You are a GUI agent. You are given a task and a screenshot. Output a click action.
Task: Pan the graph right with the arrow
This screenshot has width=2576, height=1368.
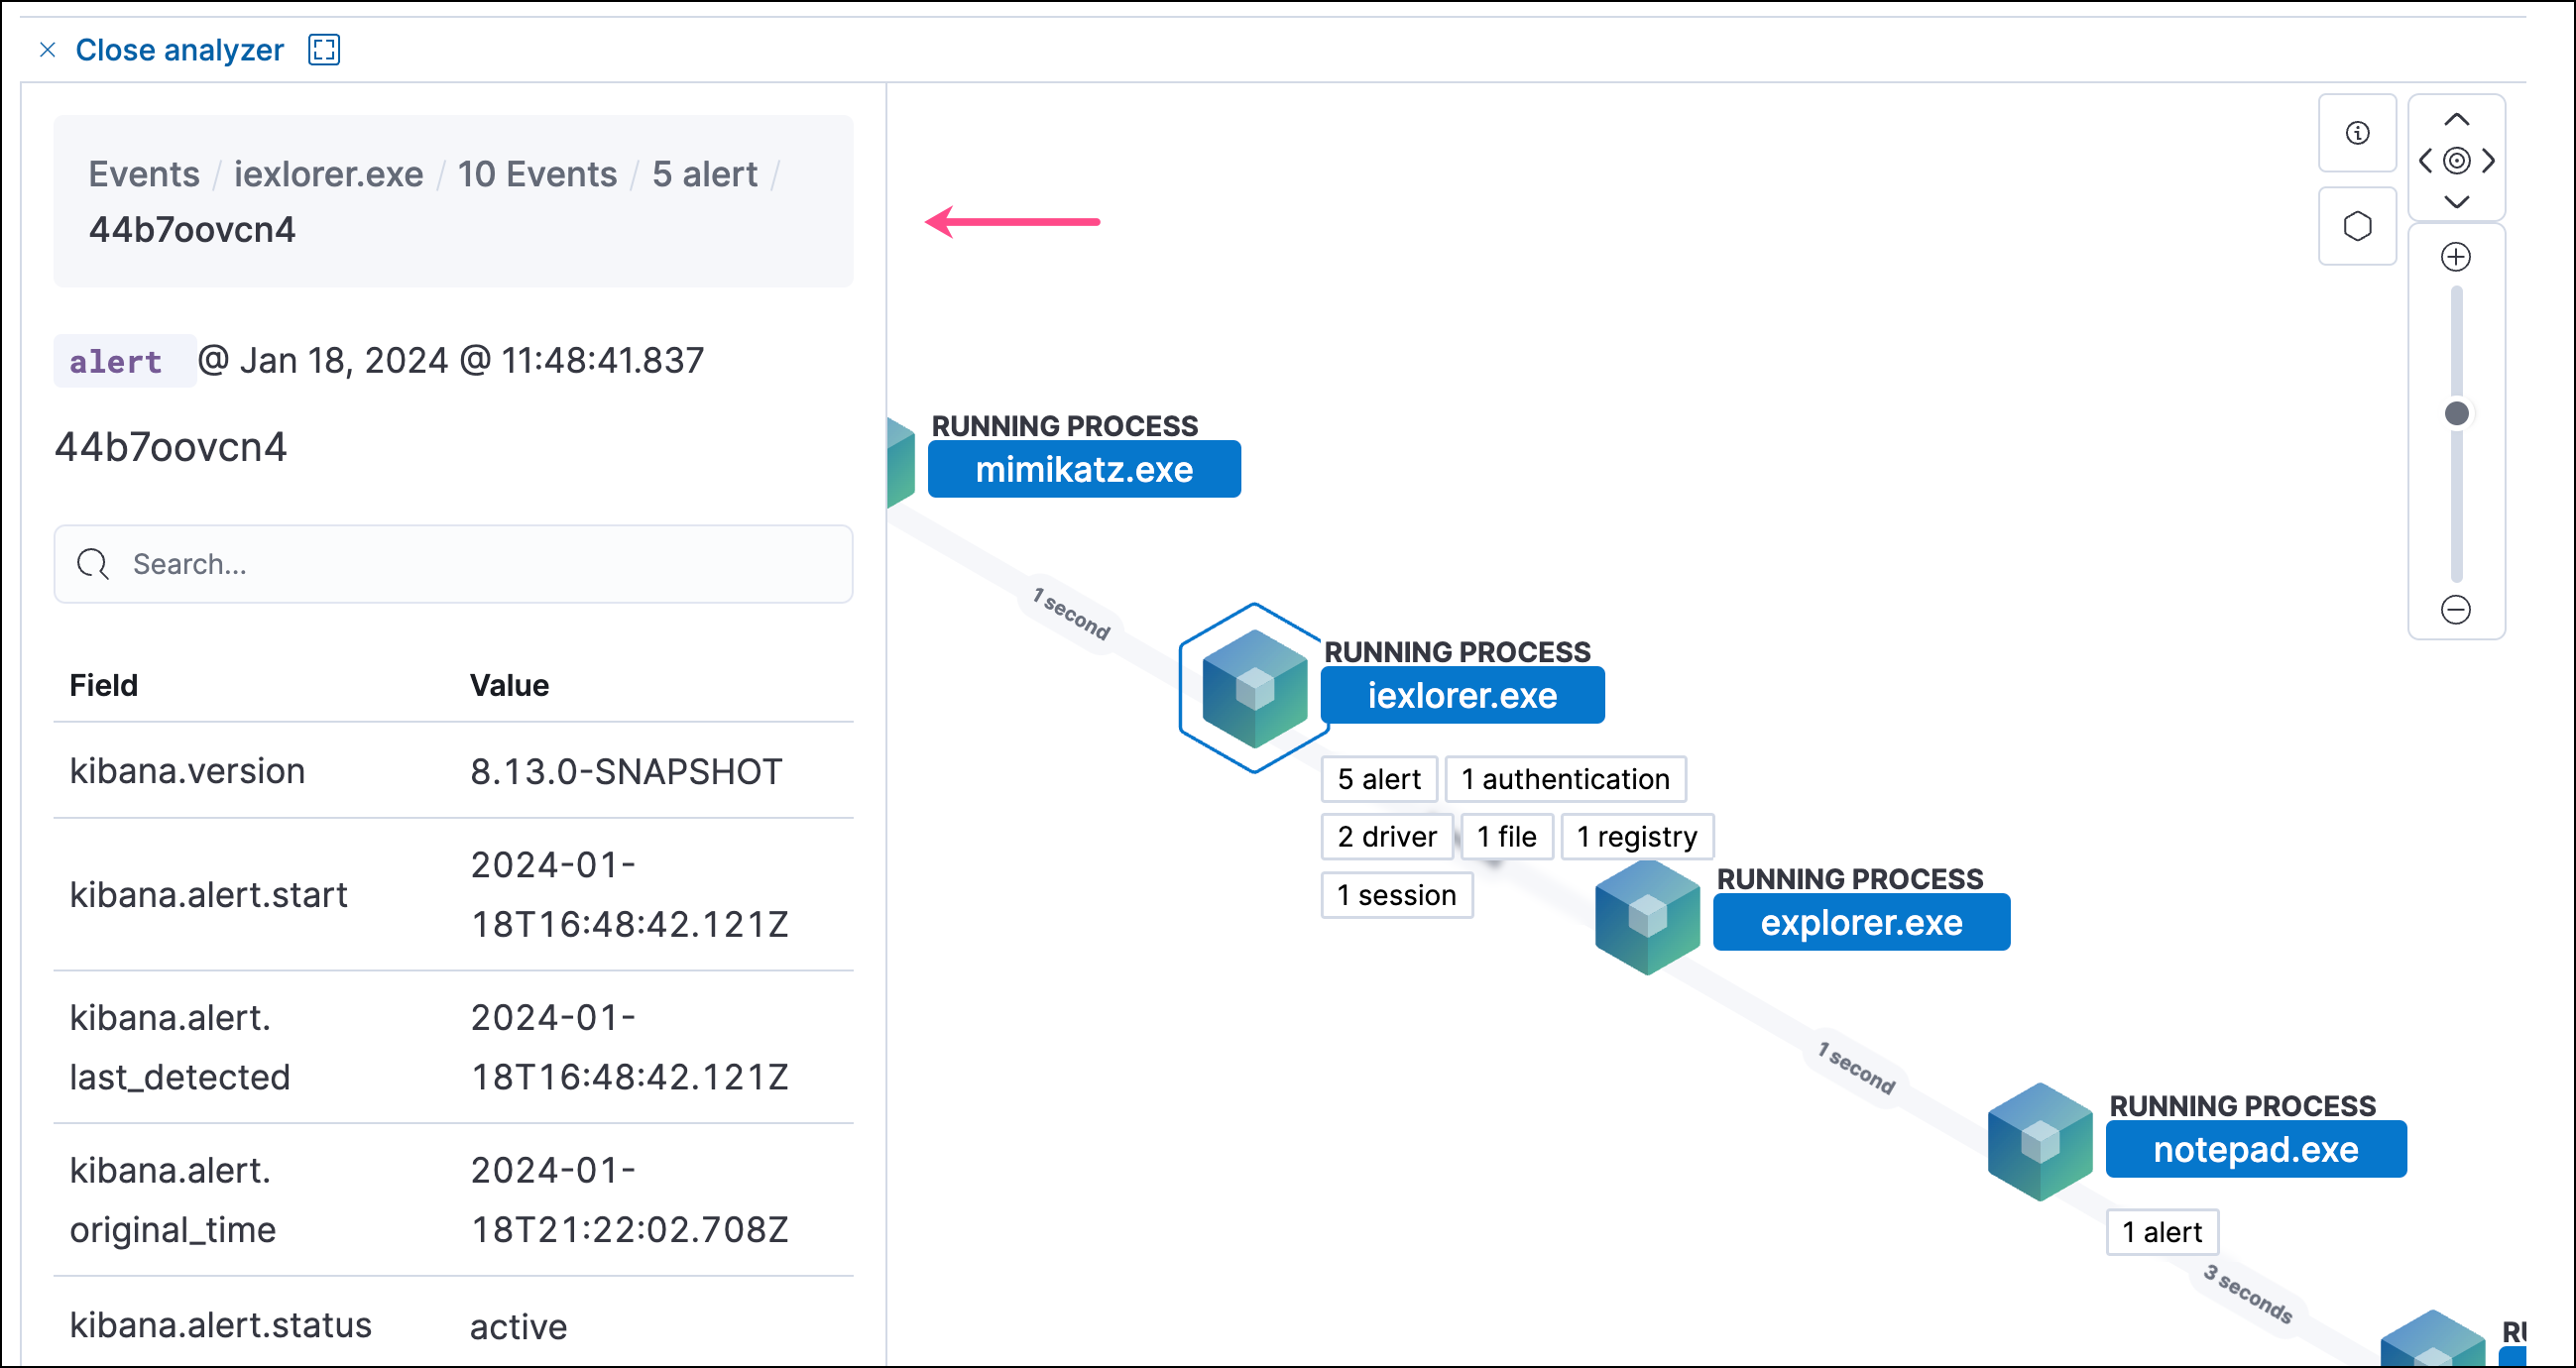(x=2488, y=161)
